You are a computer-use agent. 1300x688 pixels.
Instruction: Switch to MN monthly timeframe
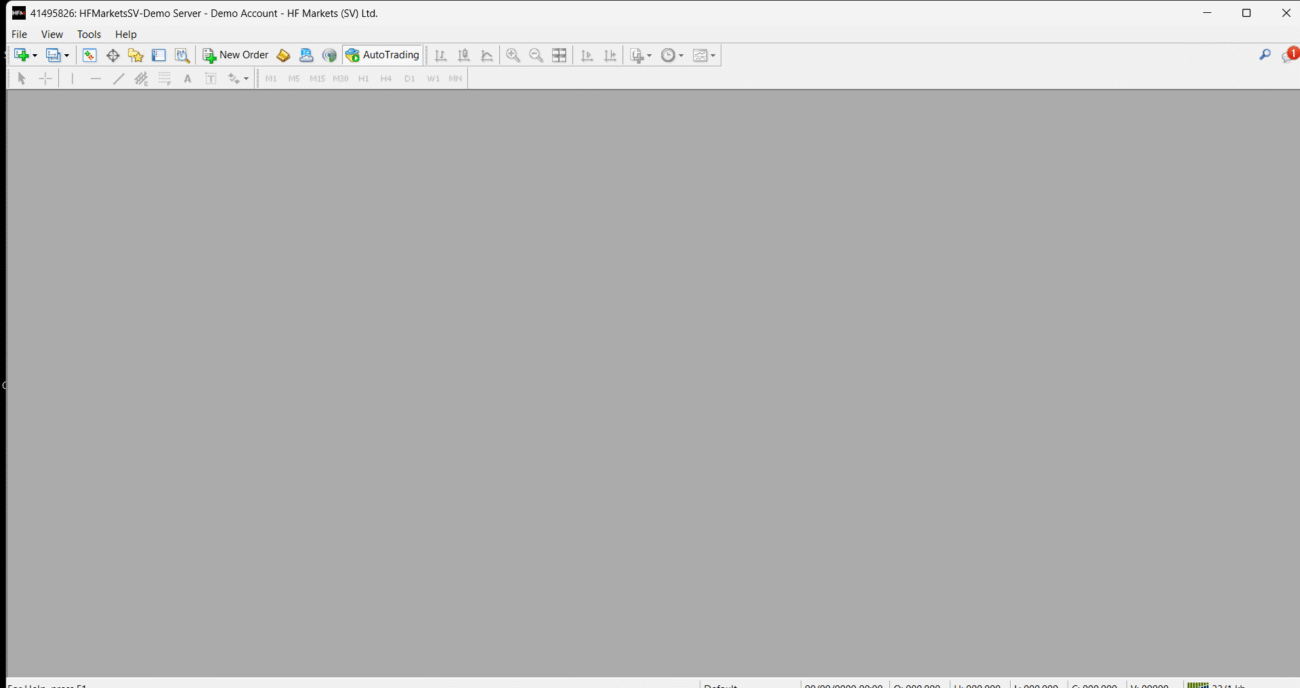(455, 78)
